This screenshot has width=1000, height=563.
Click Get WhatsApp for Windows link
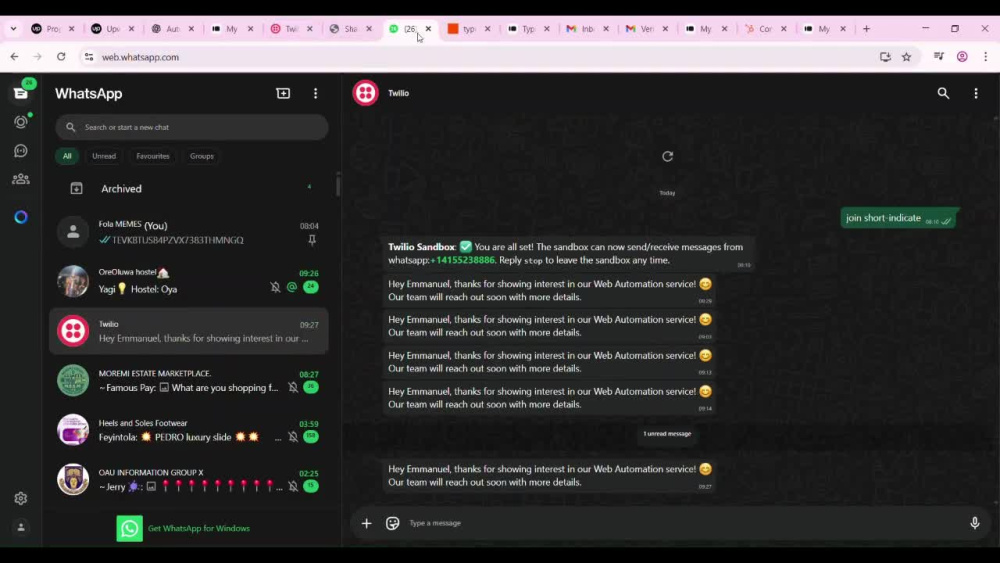point(198,528)
